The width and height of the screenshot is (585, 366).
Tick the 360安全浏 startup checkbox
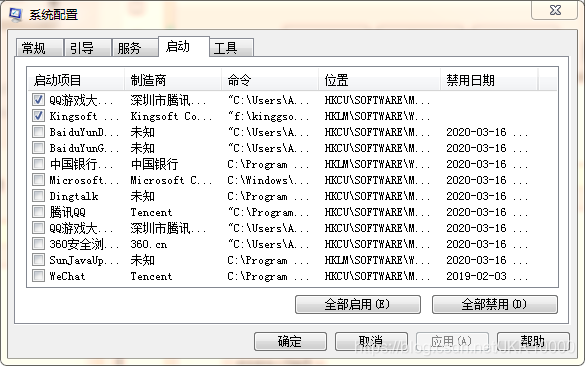pyautogui.click(x=38, y=244)
